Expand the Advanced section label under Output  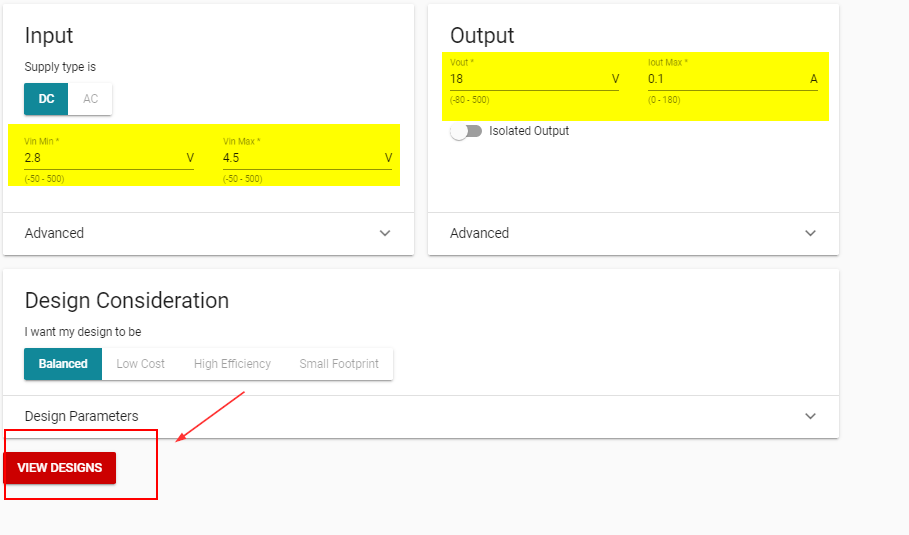[x=479, y=233]
